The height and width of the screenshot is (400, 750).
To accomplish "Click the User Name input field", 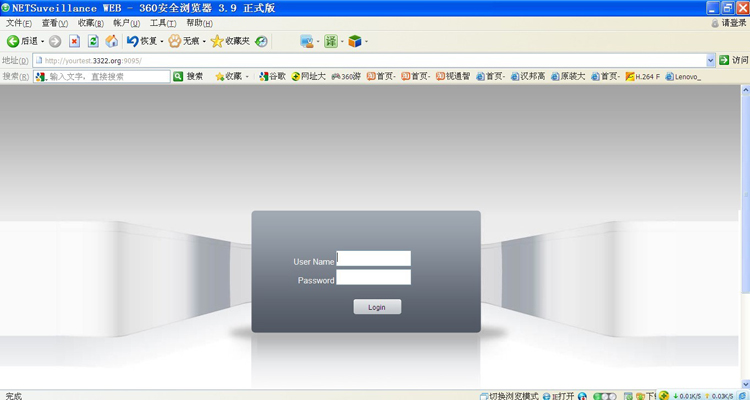I will [x=374, y=259].
